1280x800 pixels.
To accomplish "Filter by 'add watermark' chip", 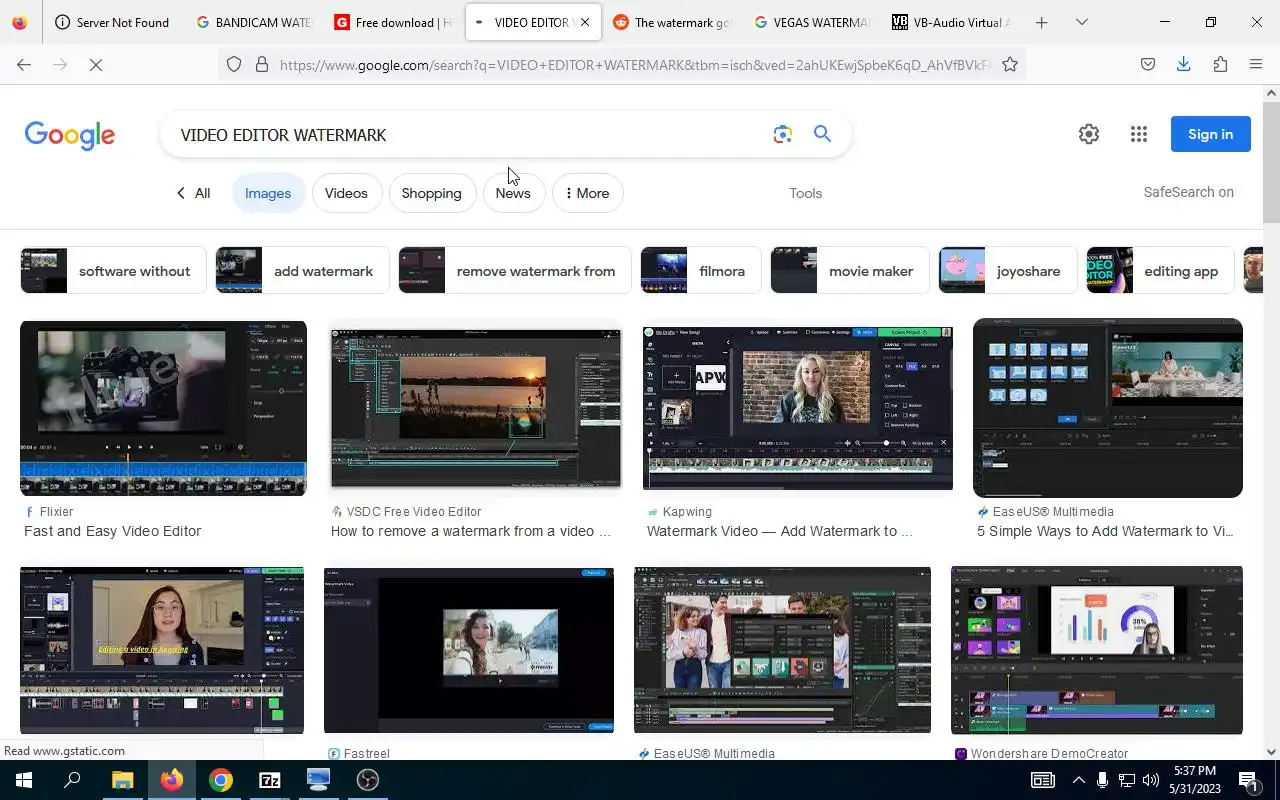I will [x=302, y=271].
